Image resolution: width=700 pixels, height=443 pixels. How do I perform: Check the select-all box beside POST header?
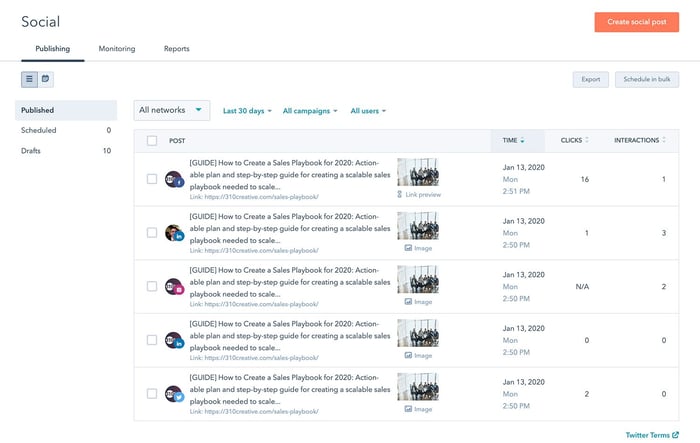pyautogui.click(x=152, y=141)
